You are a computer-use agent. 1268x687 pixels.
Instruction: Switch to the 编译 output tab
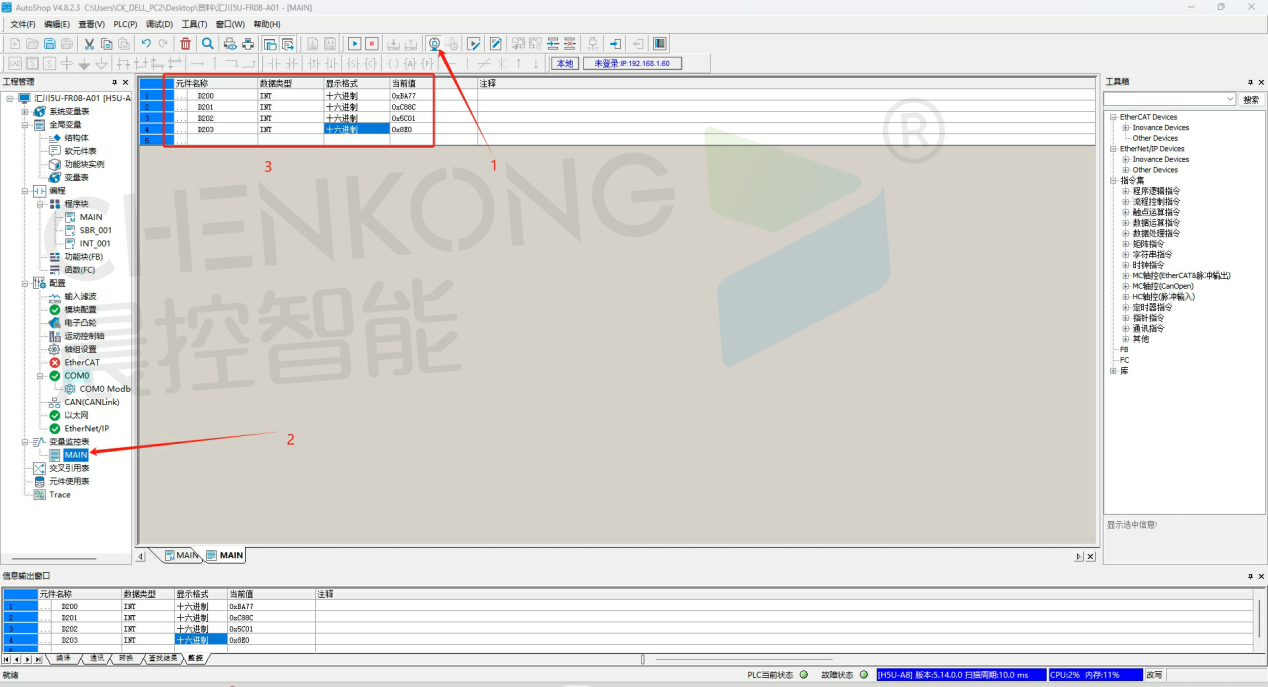click(64, 659)
